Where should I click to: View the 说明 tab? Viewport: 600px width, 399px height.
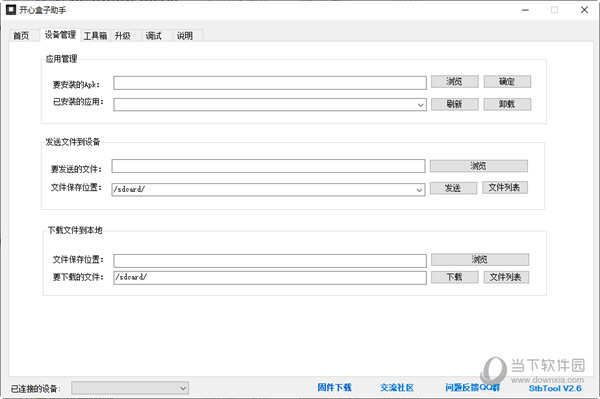184,36
